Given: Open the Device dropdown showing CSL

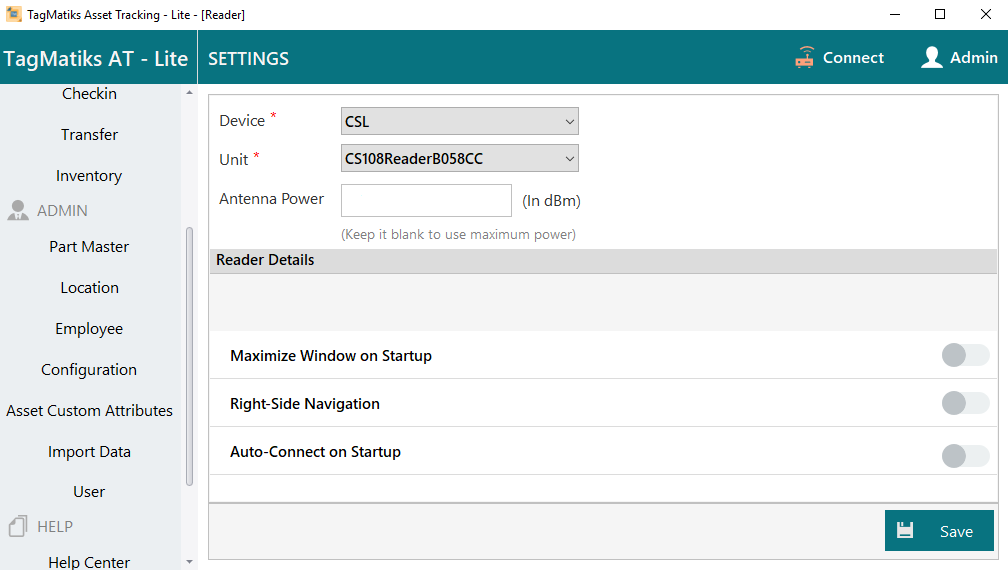Looking at the screenshot, I should [459, 122].
